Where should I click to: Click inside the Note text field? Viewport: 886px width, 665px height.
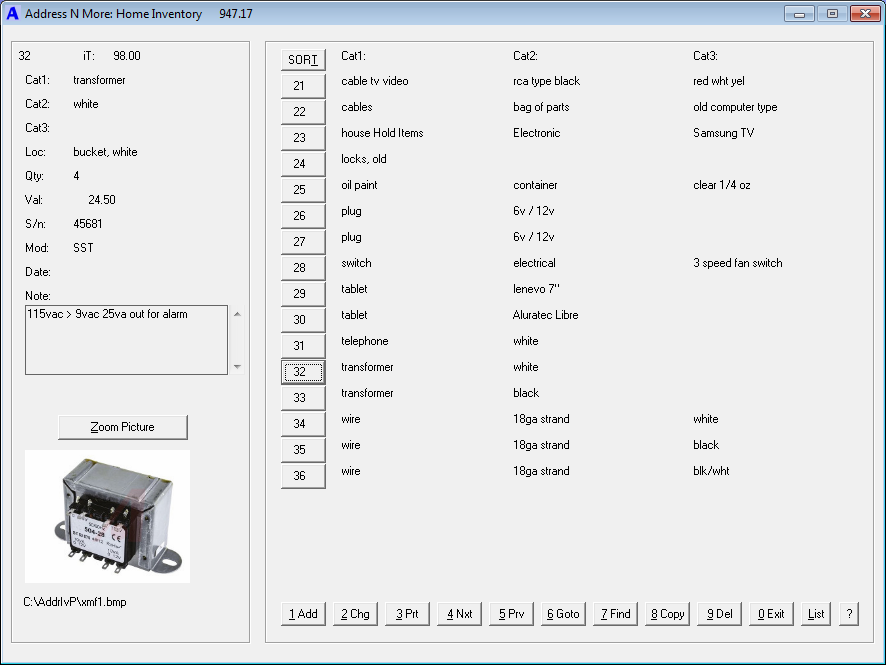pyautogui.click(x=125, y=338)
